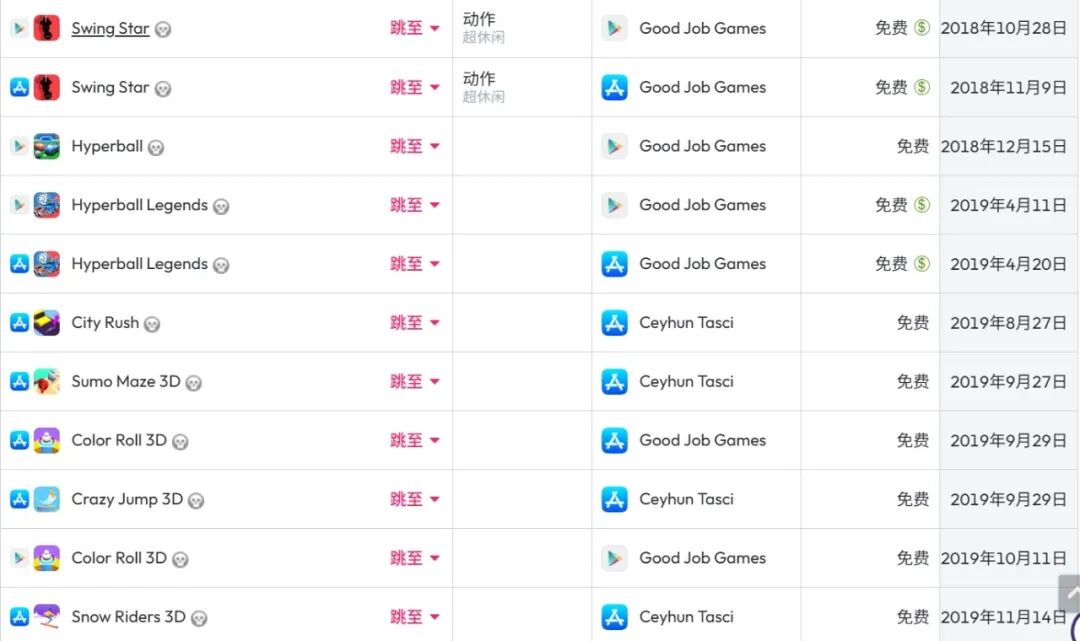Click the skull badge next to Hyperball
1080x641 pixels.
[x=156, y=148]
